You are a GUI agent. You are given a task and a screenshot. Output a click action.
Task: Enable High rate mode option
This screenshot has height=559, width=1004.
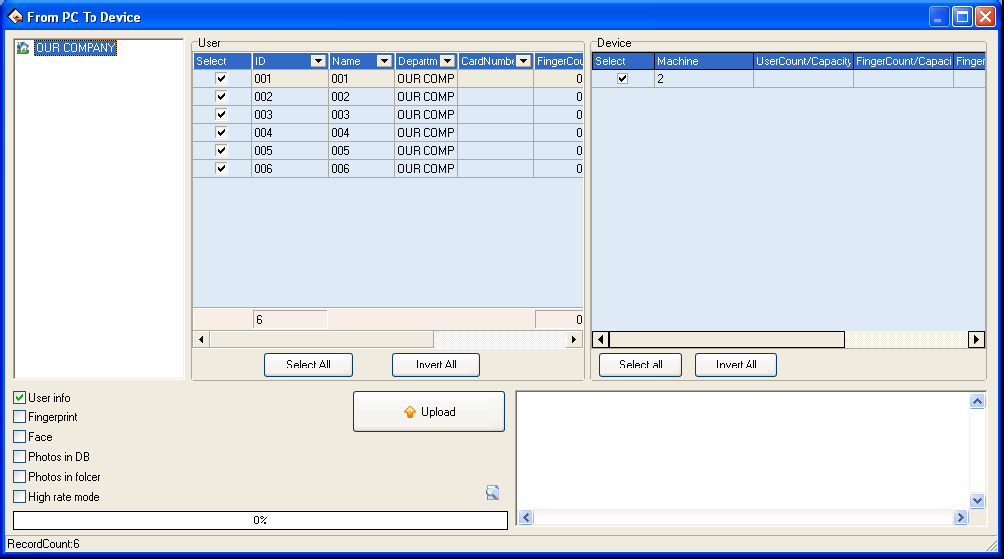coord(20,497)
